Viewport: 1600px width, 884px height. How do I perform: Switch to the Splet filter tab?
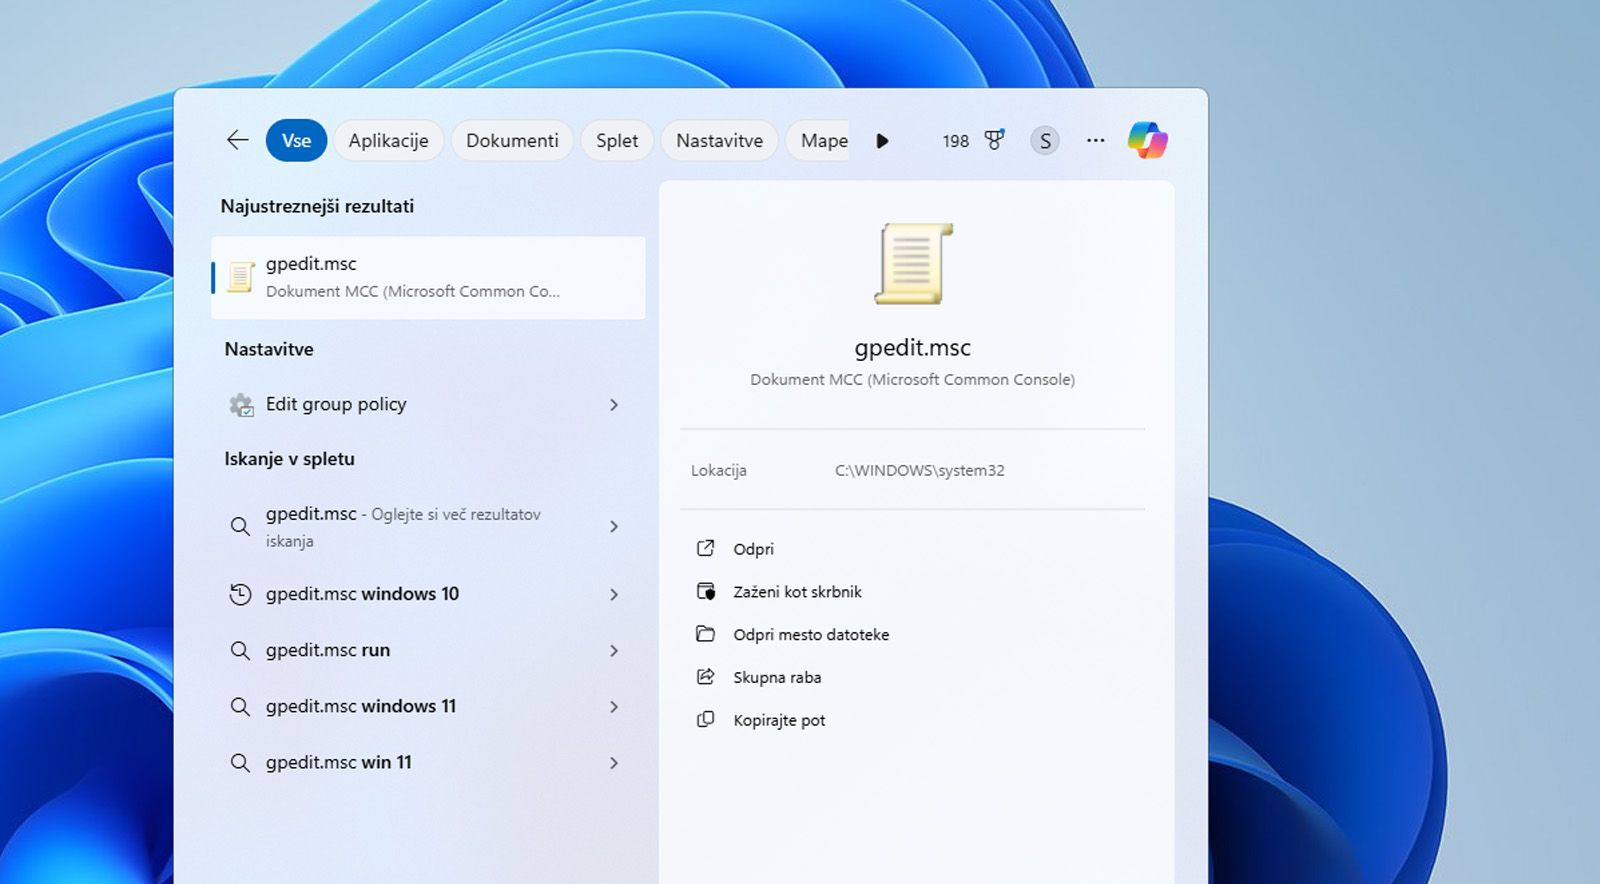coord(617,141)
